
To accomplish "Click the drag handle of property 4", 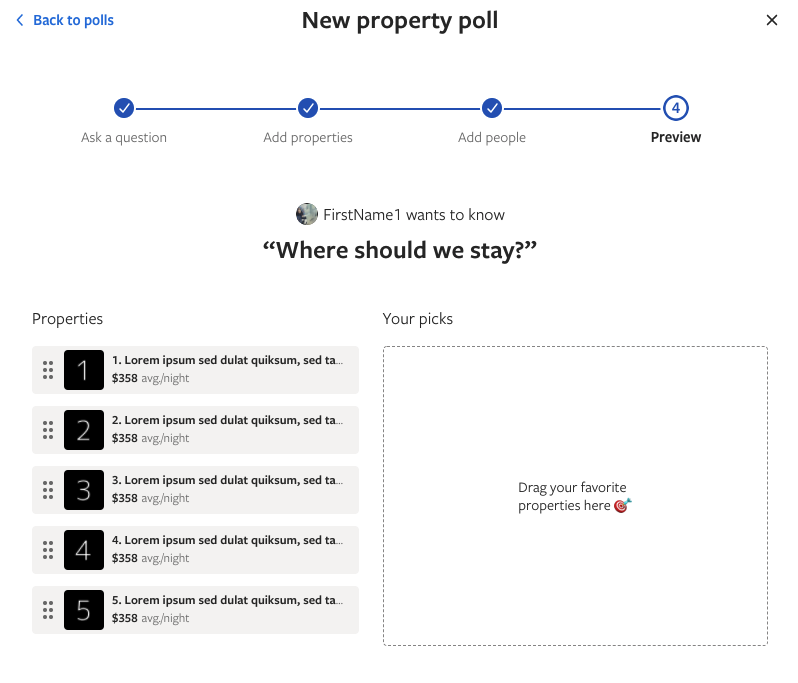I will 48,550.
